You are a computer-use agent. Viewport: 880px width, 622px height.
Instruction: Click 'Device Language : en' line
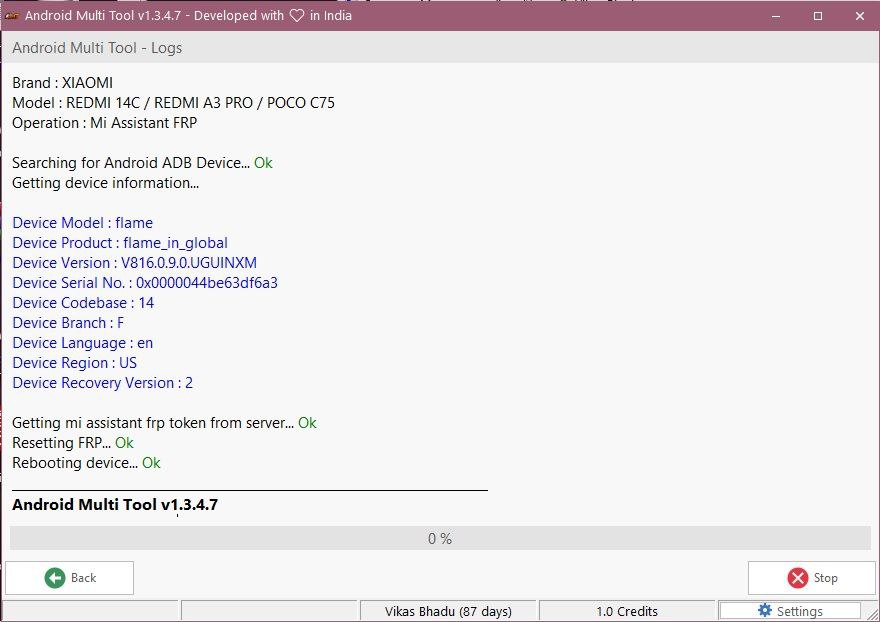(x=82, y=343)
